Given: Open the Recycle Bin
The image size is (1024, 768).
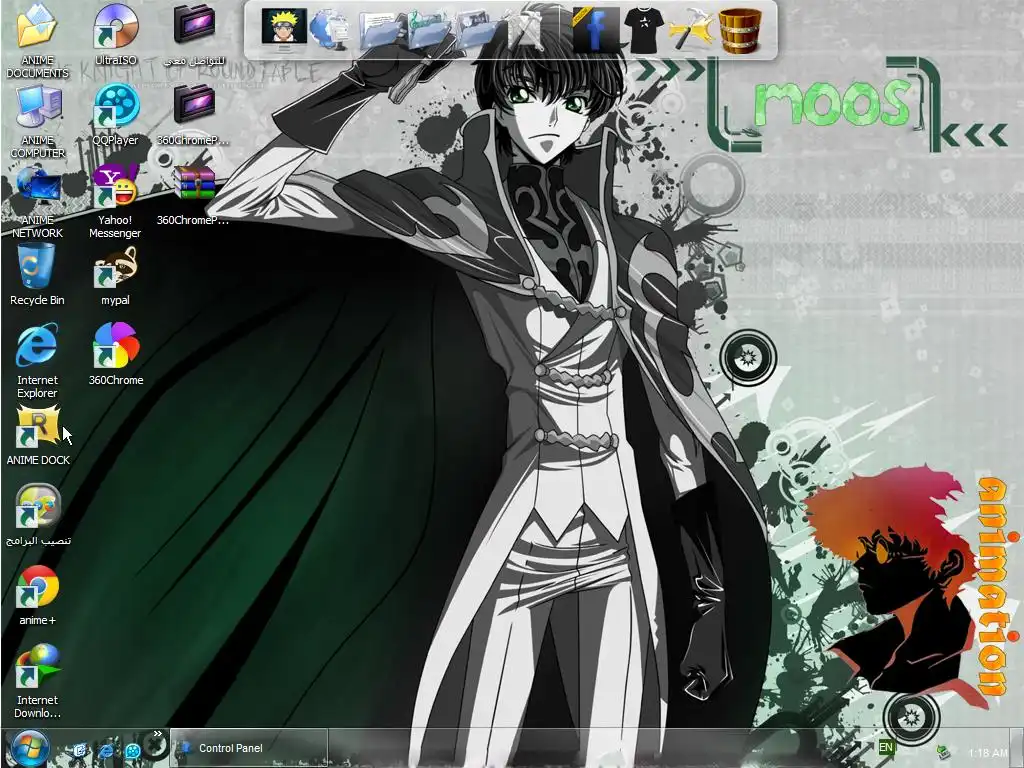Looking at the screenshot, I should [x=37, y=266].
